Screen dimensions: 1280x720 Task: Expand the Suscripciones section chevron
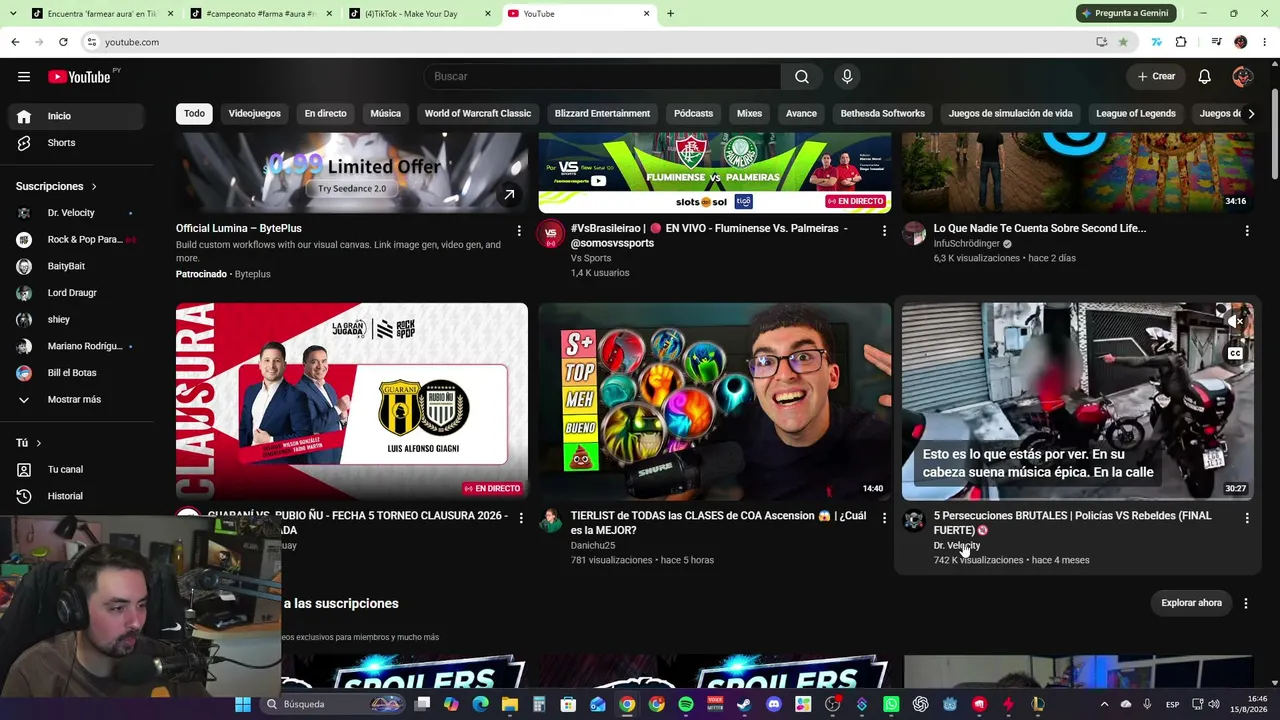(94, 187)
